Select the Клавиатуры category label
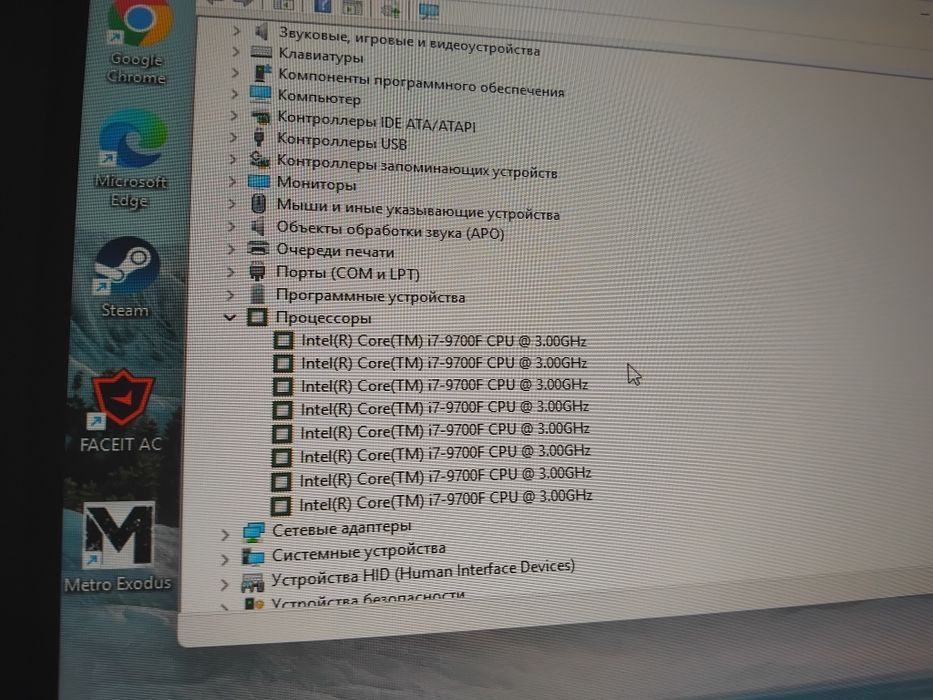 pos(321,55)
